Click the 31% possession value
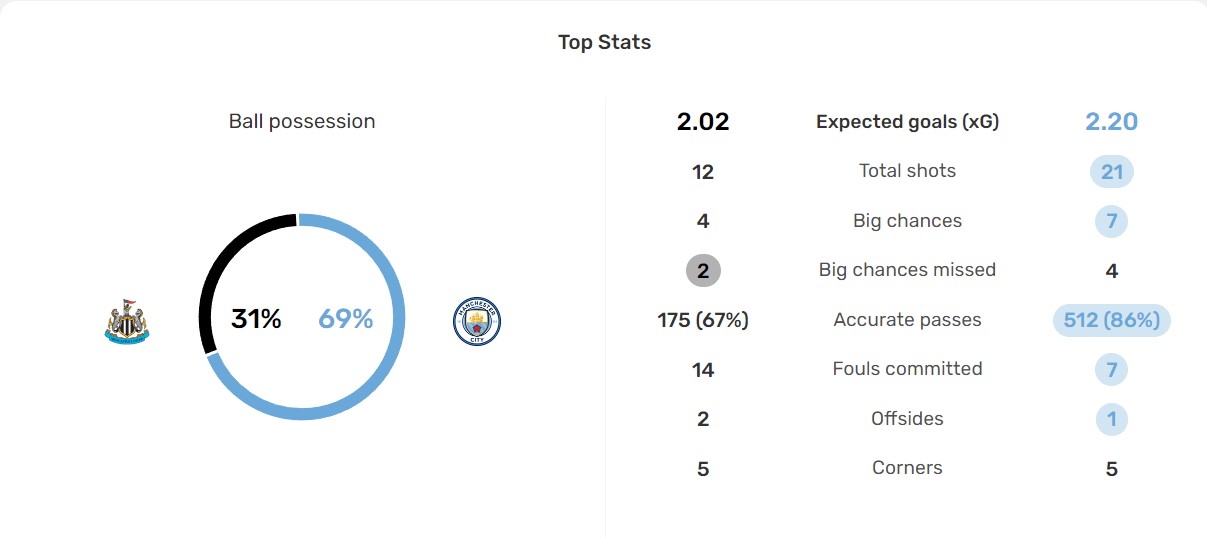1207x538 pixels. pos(256,320)
